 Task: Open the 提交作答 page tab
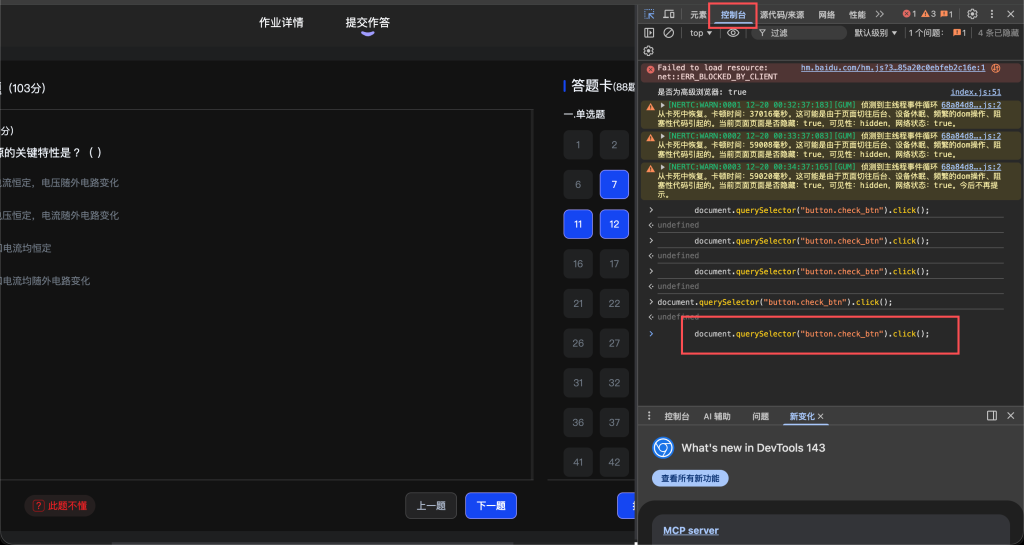tap(368, 23)
